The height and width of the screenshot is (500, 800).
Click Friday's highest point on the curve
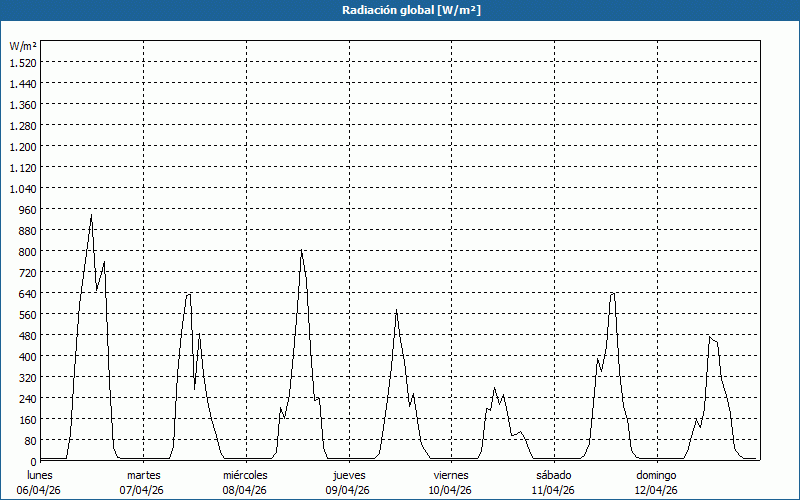click(494, 388)
